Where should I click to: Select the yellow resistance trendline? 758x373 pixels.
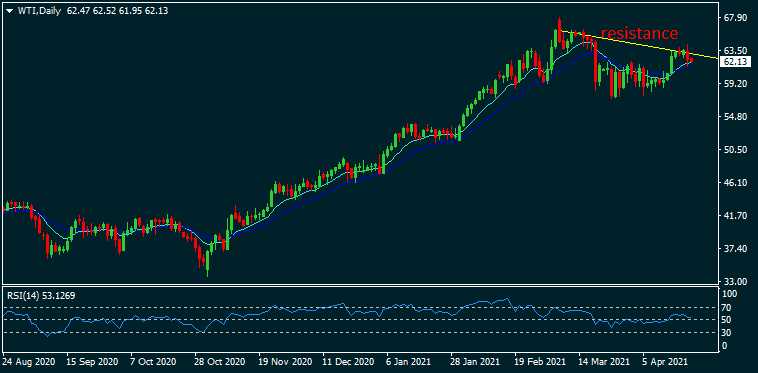point(638,44)
